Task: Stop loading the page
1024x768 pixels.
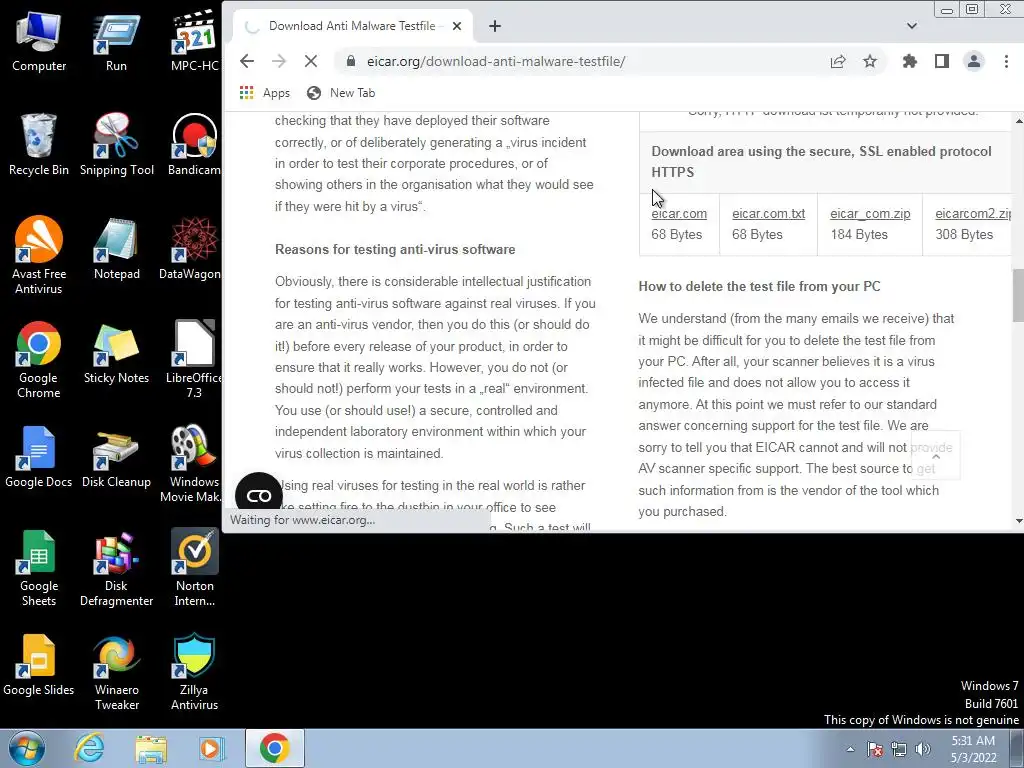Action: pyautogui.click(x=311, y=61)
